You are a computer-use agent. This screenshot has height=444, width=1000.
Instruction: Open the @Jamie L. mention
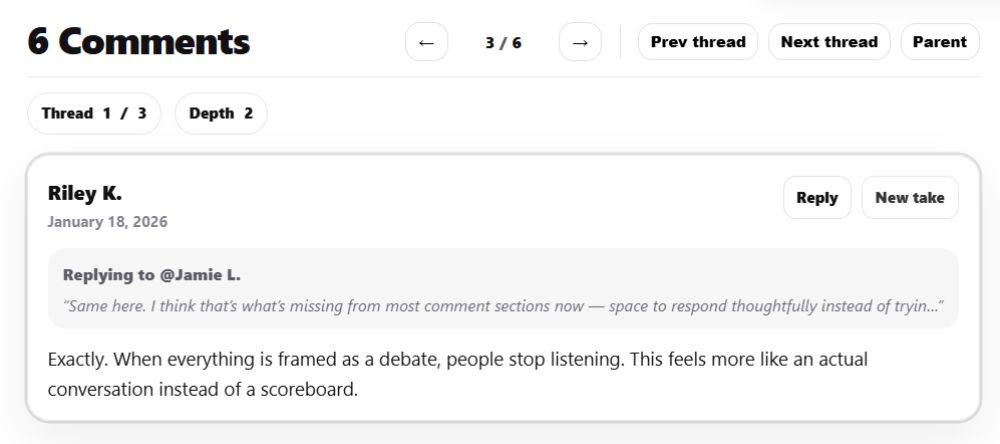tap(200, 275)
